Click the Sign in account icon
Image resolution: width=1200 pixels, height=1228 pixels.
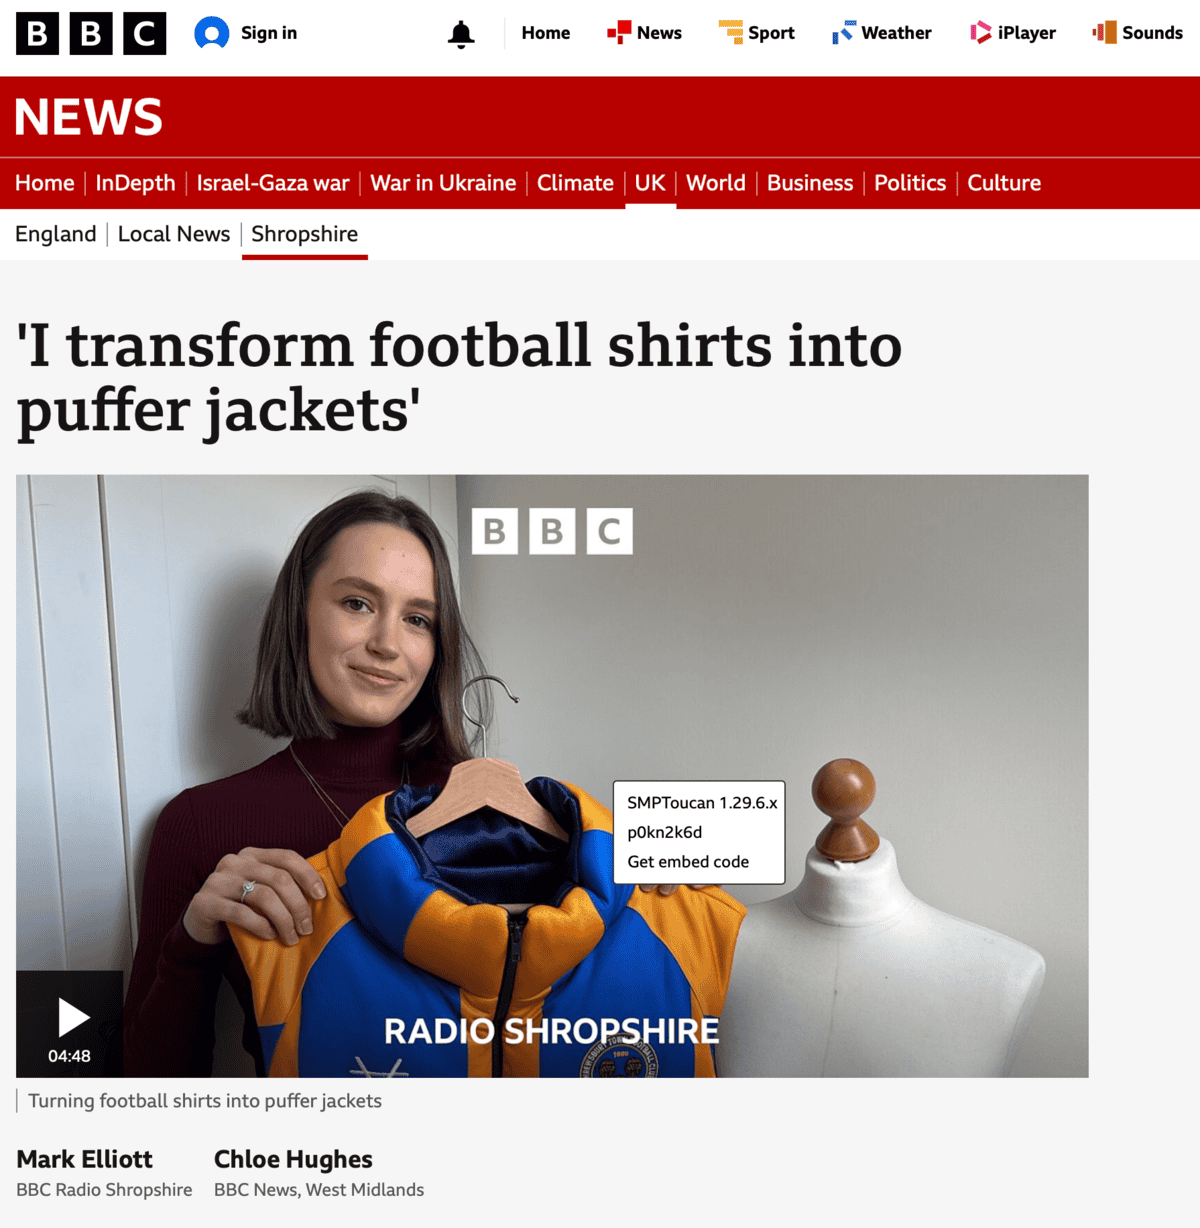point(212,33)
